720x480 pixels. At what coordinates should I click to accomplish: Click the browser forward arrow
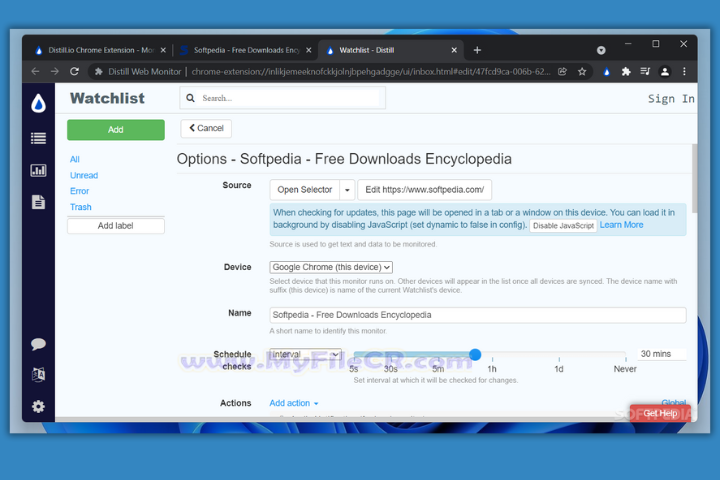coord(55,72)
